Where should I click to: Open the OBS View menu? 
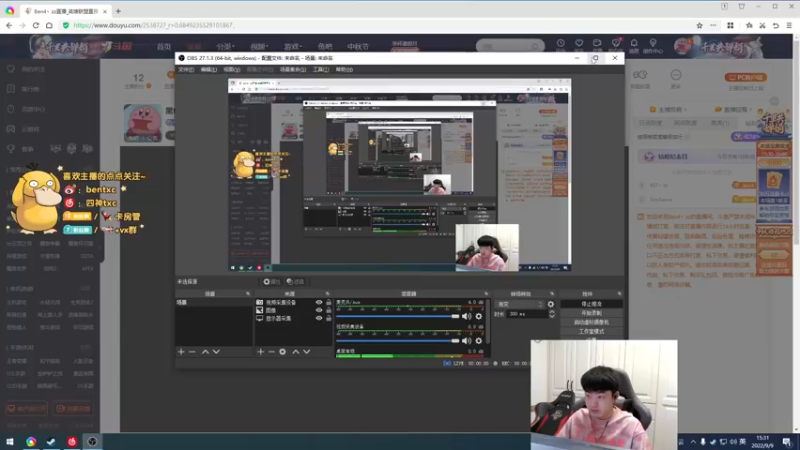[x=231, y=69]
